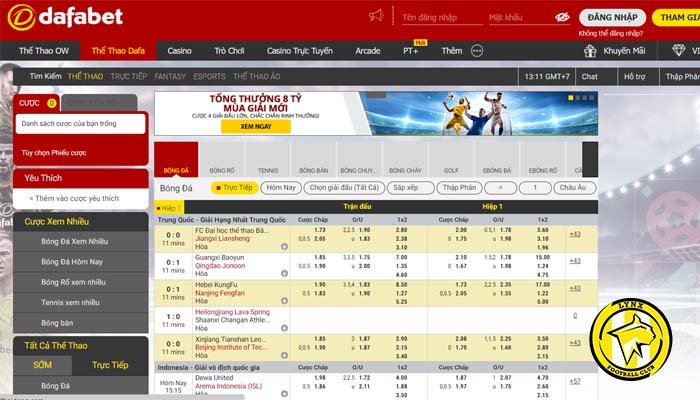Click the Khuyến Mãi gift icon
This screenshot has height=400, width=700.
click(x=590, y=51)
